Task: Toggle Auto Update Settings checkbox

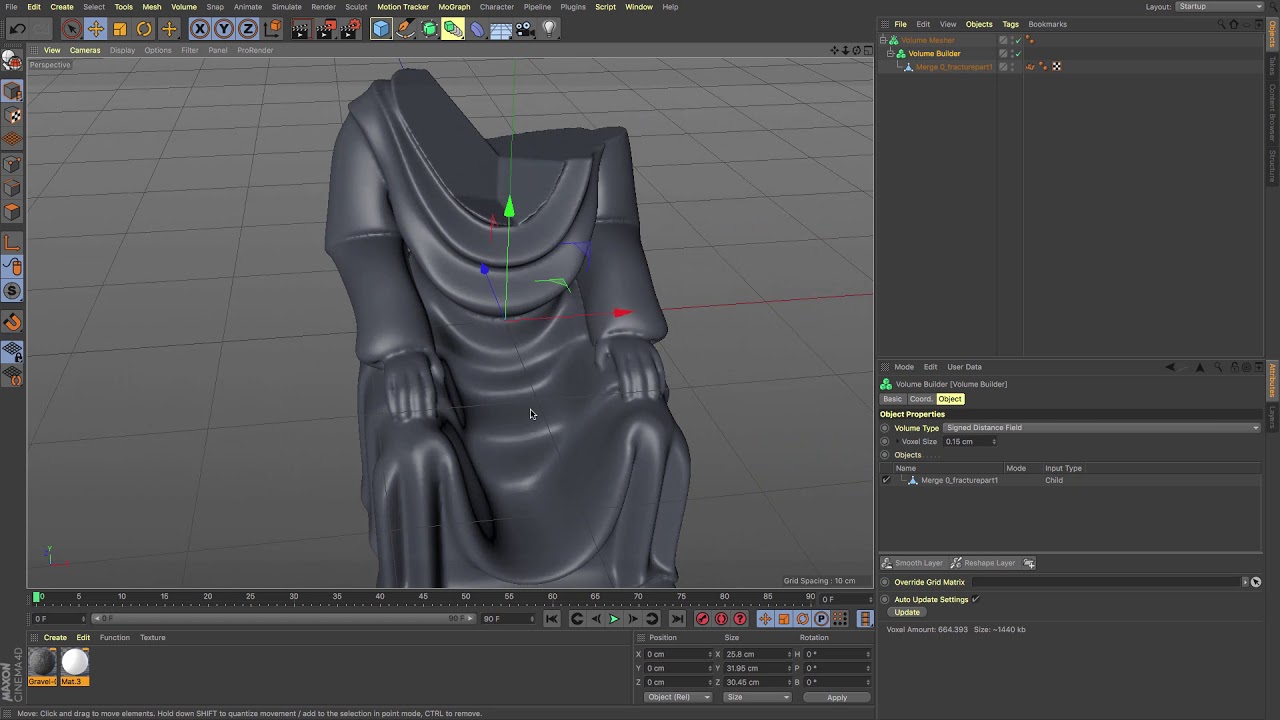Action: [975, 599]
